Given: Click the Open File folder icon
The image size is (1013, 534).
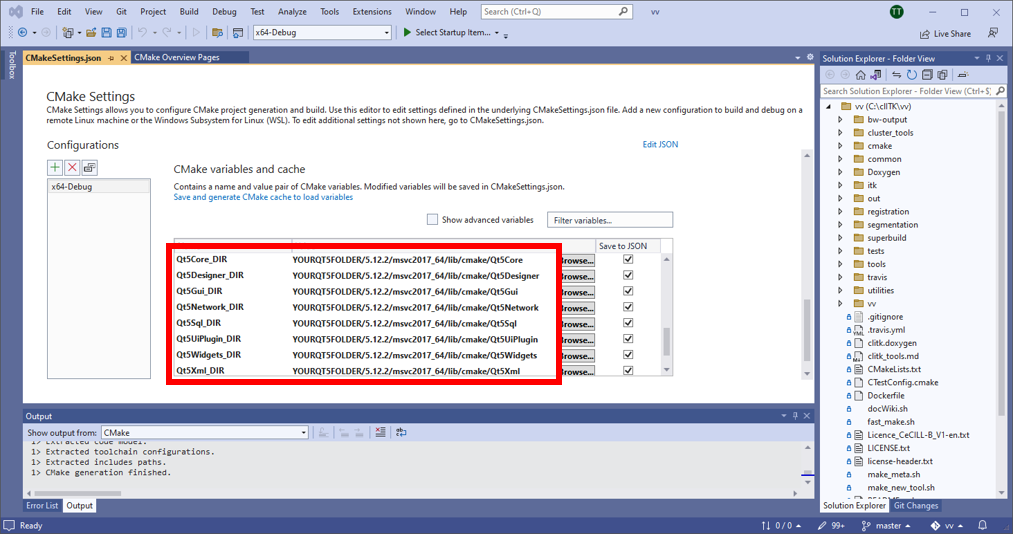Looking at the screenshot, I should point(91,32).
